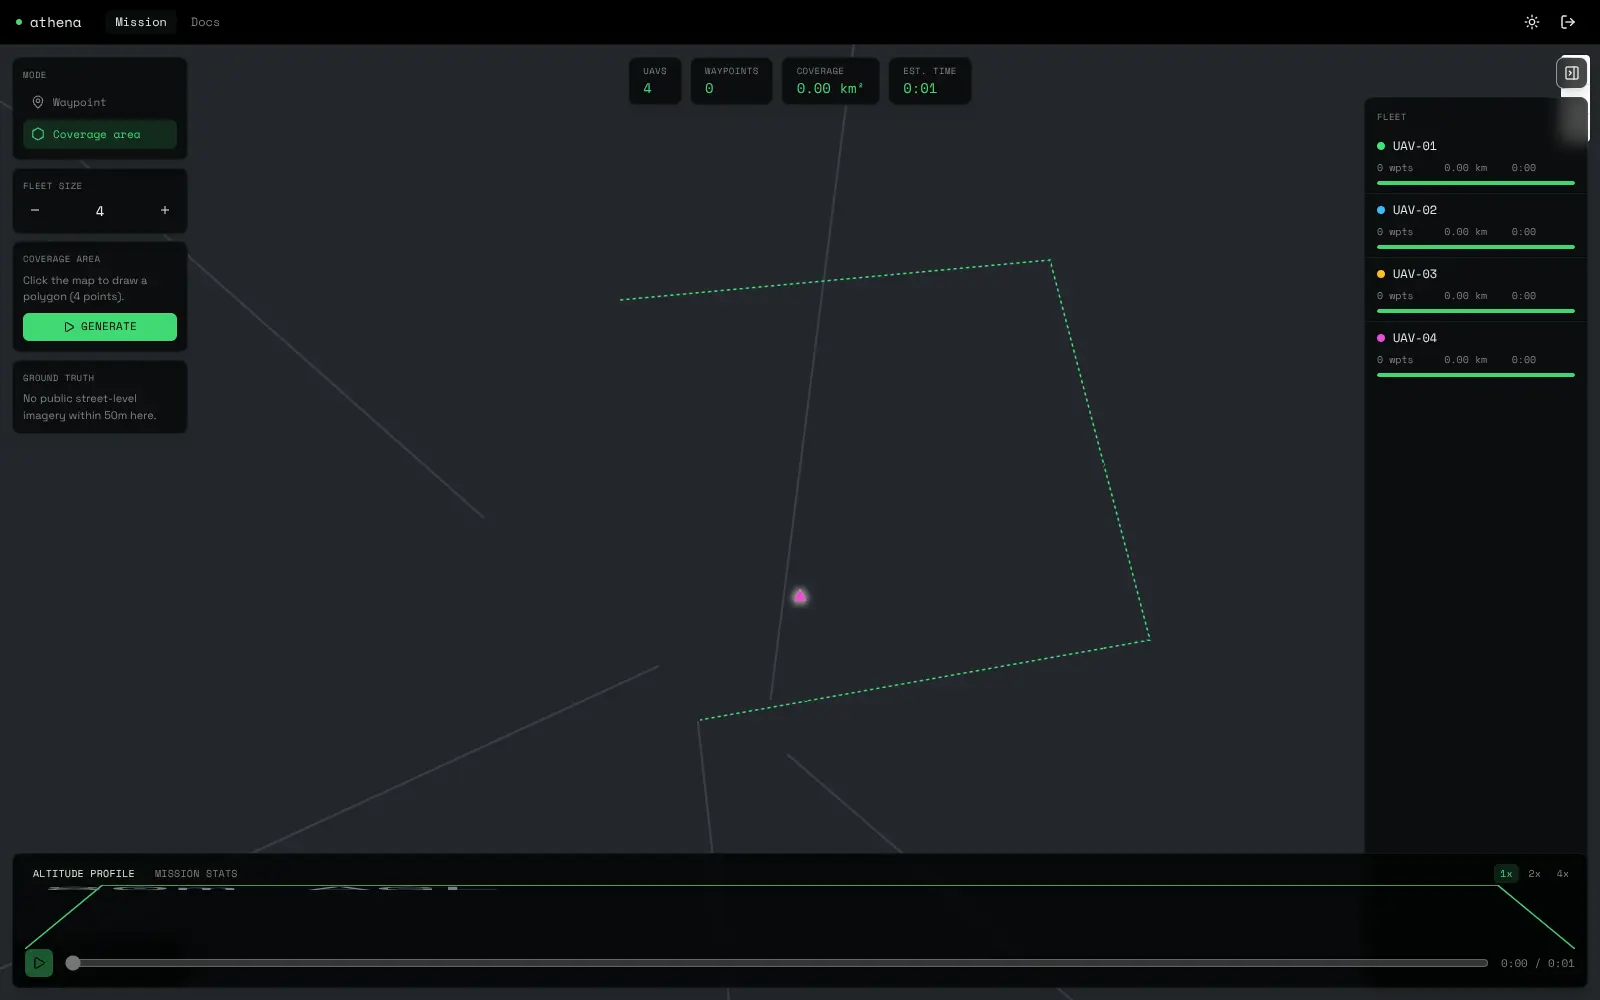The image size is (1600, 1000).
Task: Switch to Altitude Profile tab
Action: [x=84, y=874]
